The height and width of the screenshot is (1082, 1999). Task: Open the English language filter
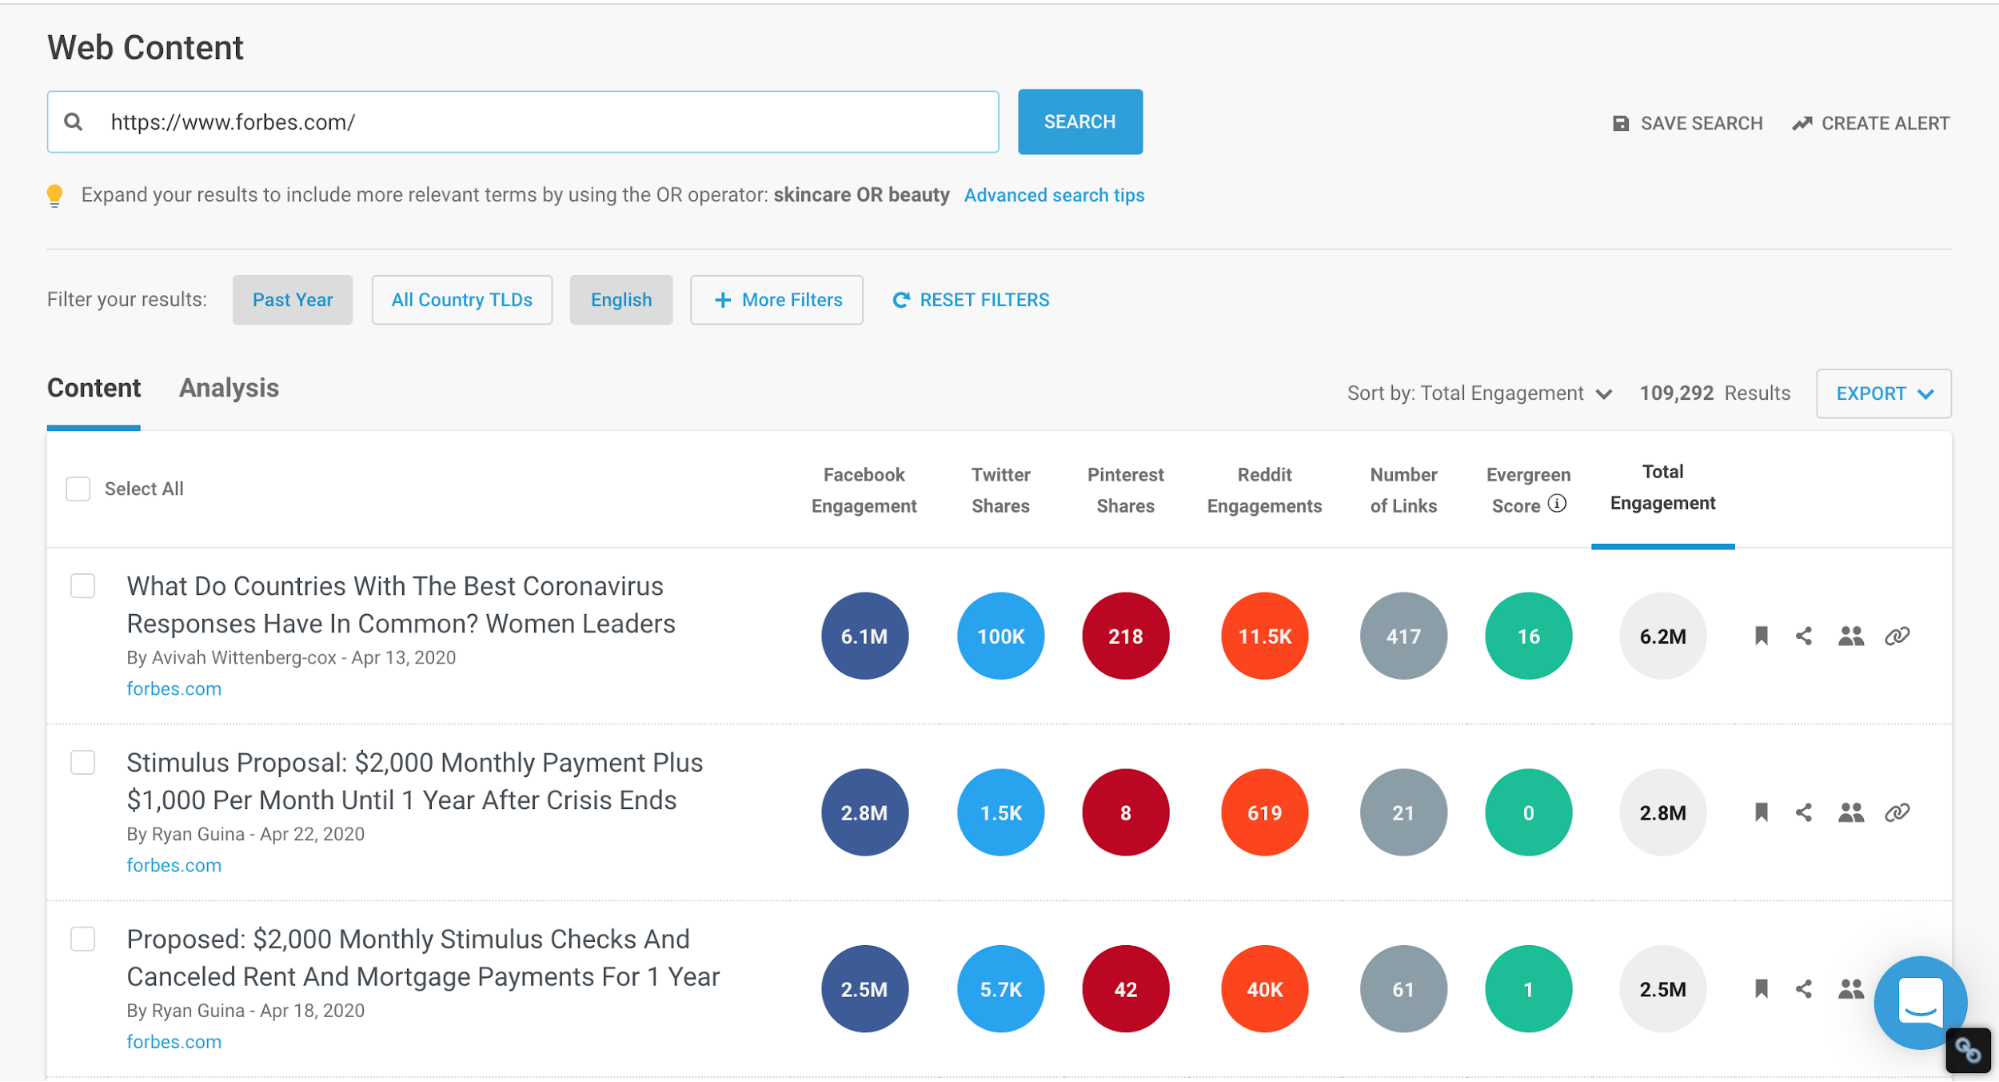click(x=621, y=300)
